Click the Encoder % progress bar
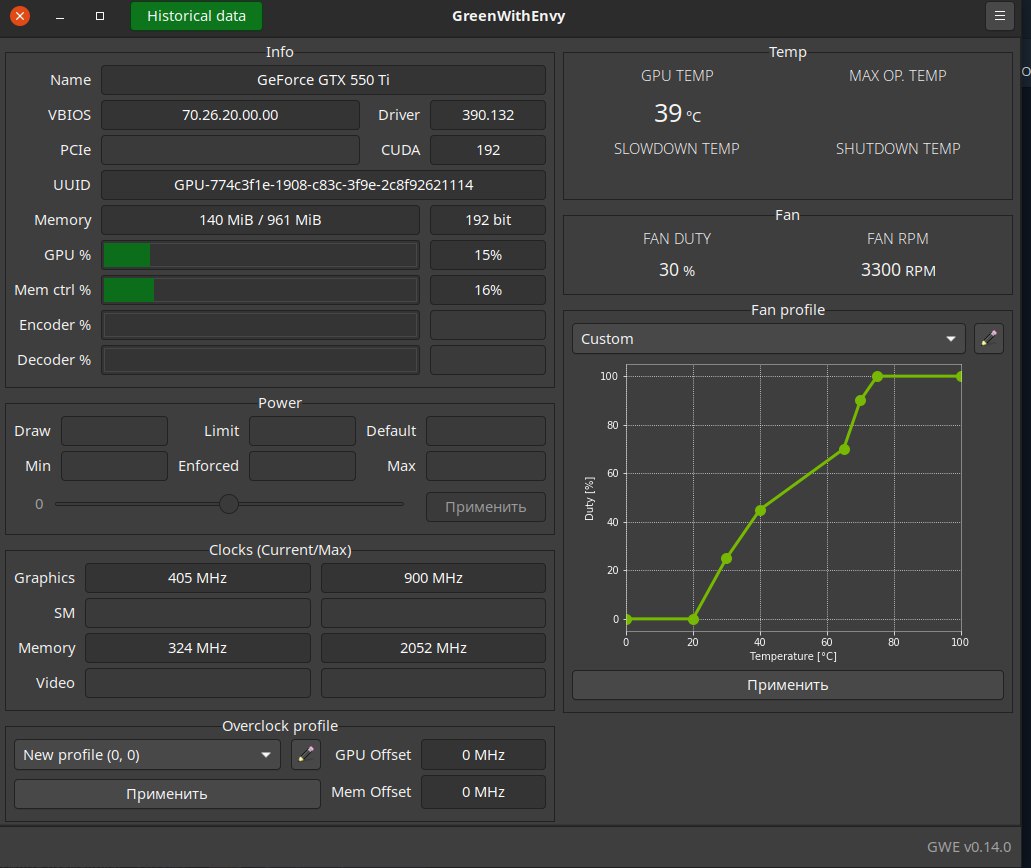Image resolution: width=1031 pixels, height=868 pixels. [260, 325]
